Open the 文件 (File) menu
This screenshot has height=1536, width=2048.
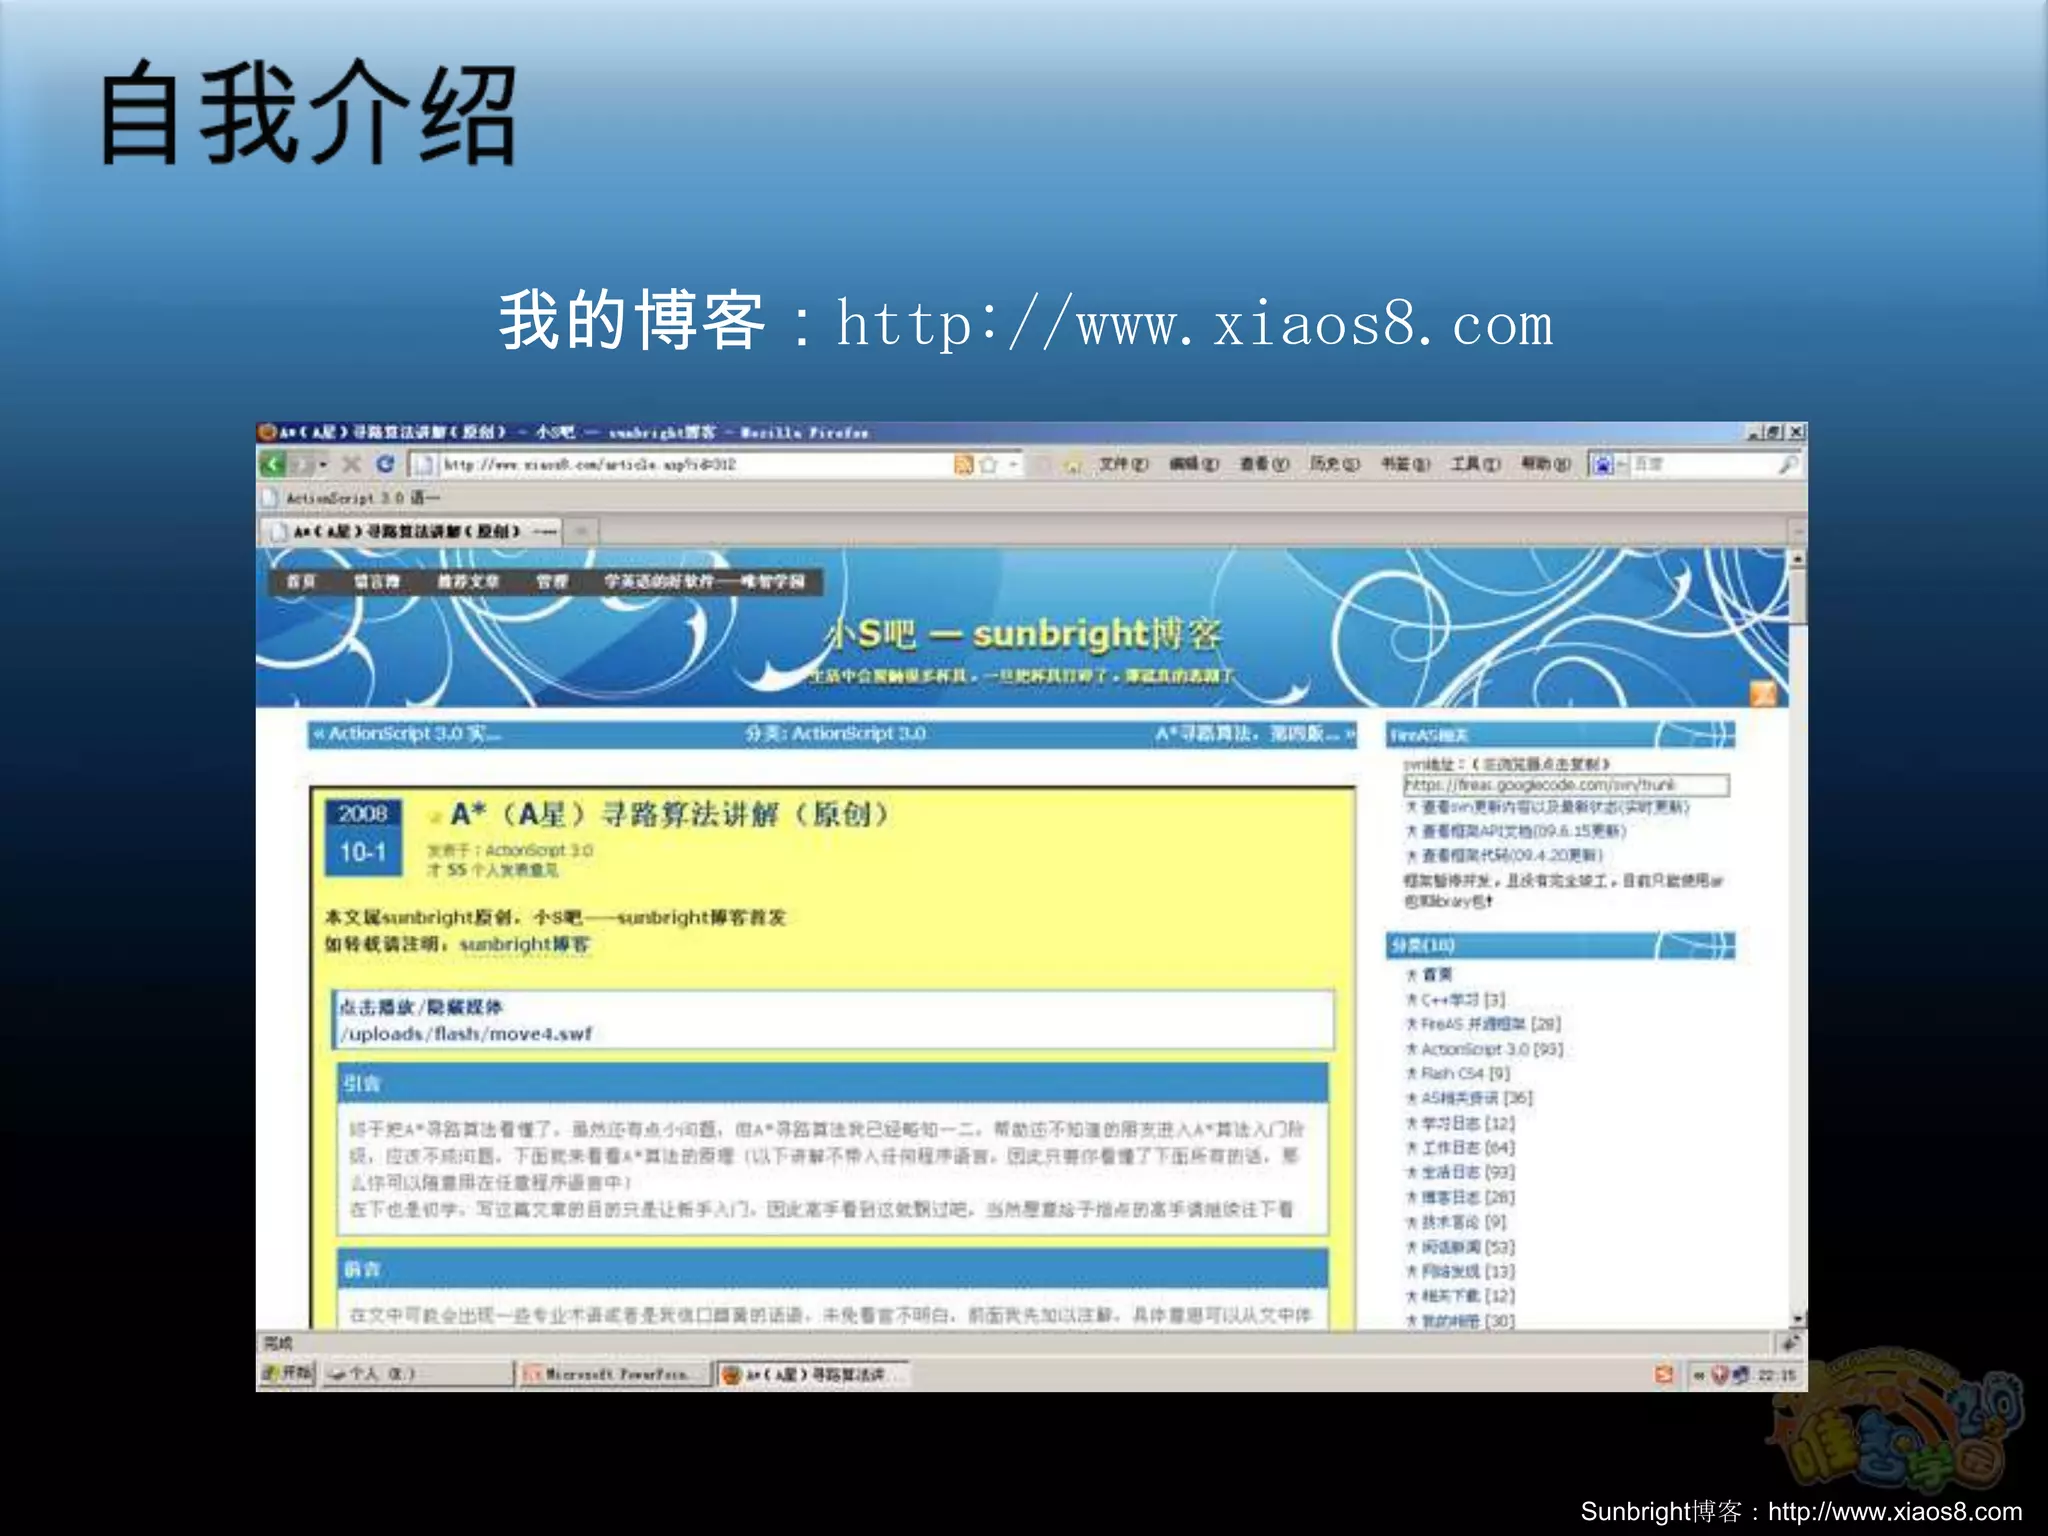click(1123, 464)
